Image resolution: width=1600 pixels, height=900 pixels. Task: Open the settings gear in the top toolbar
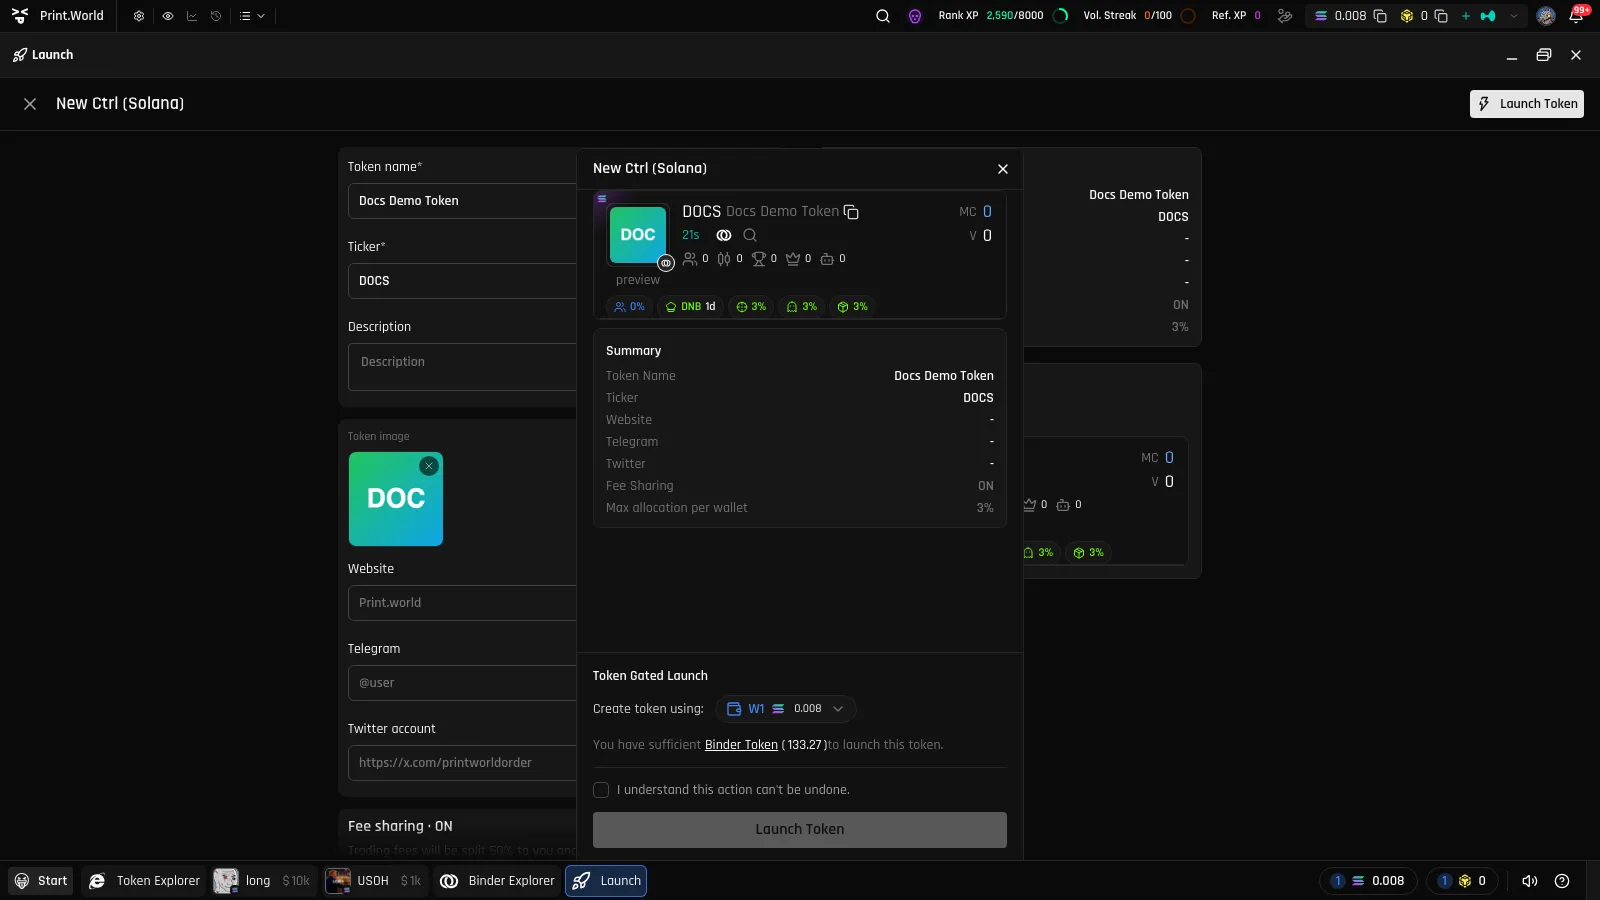click(x=139, y=16)
